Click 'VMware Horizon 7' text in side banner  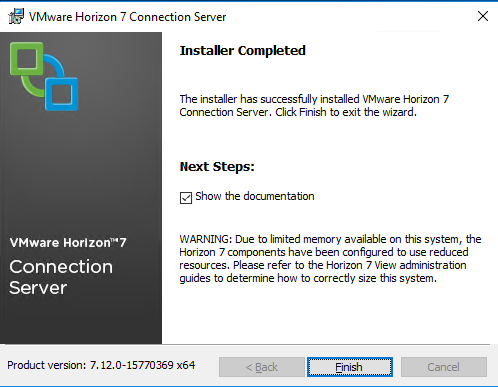[x=68, y=242]
